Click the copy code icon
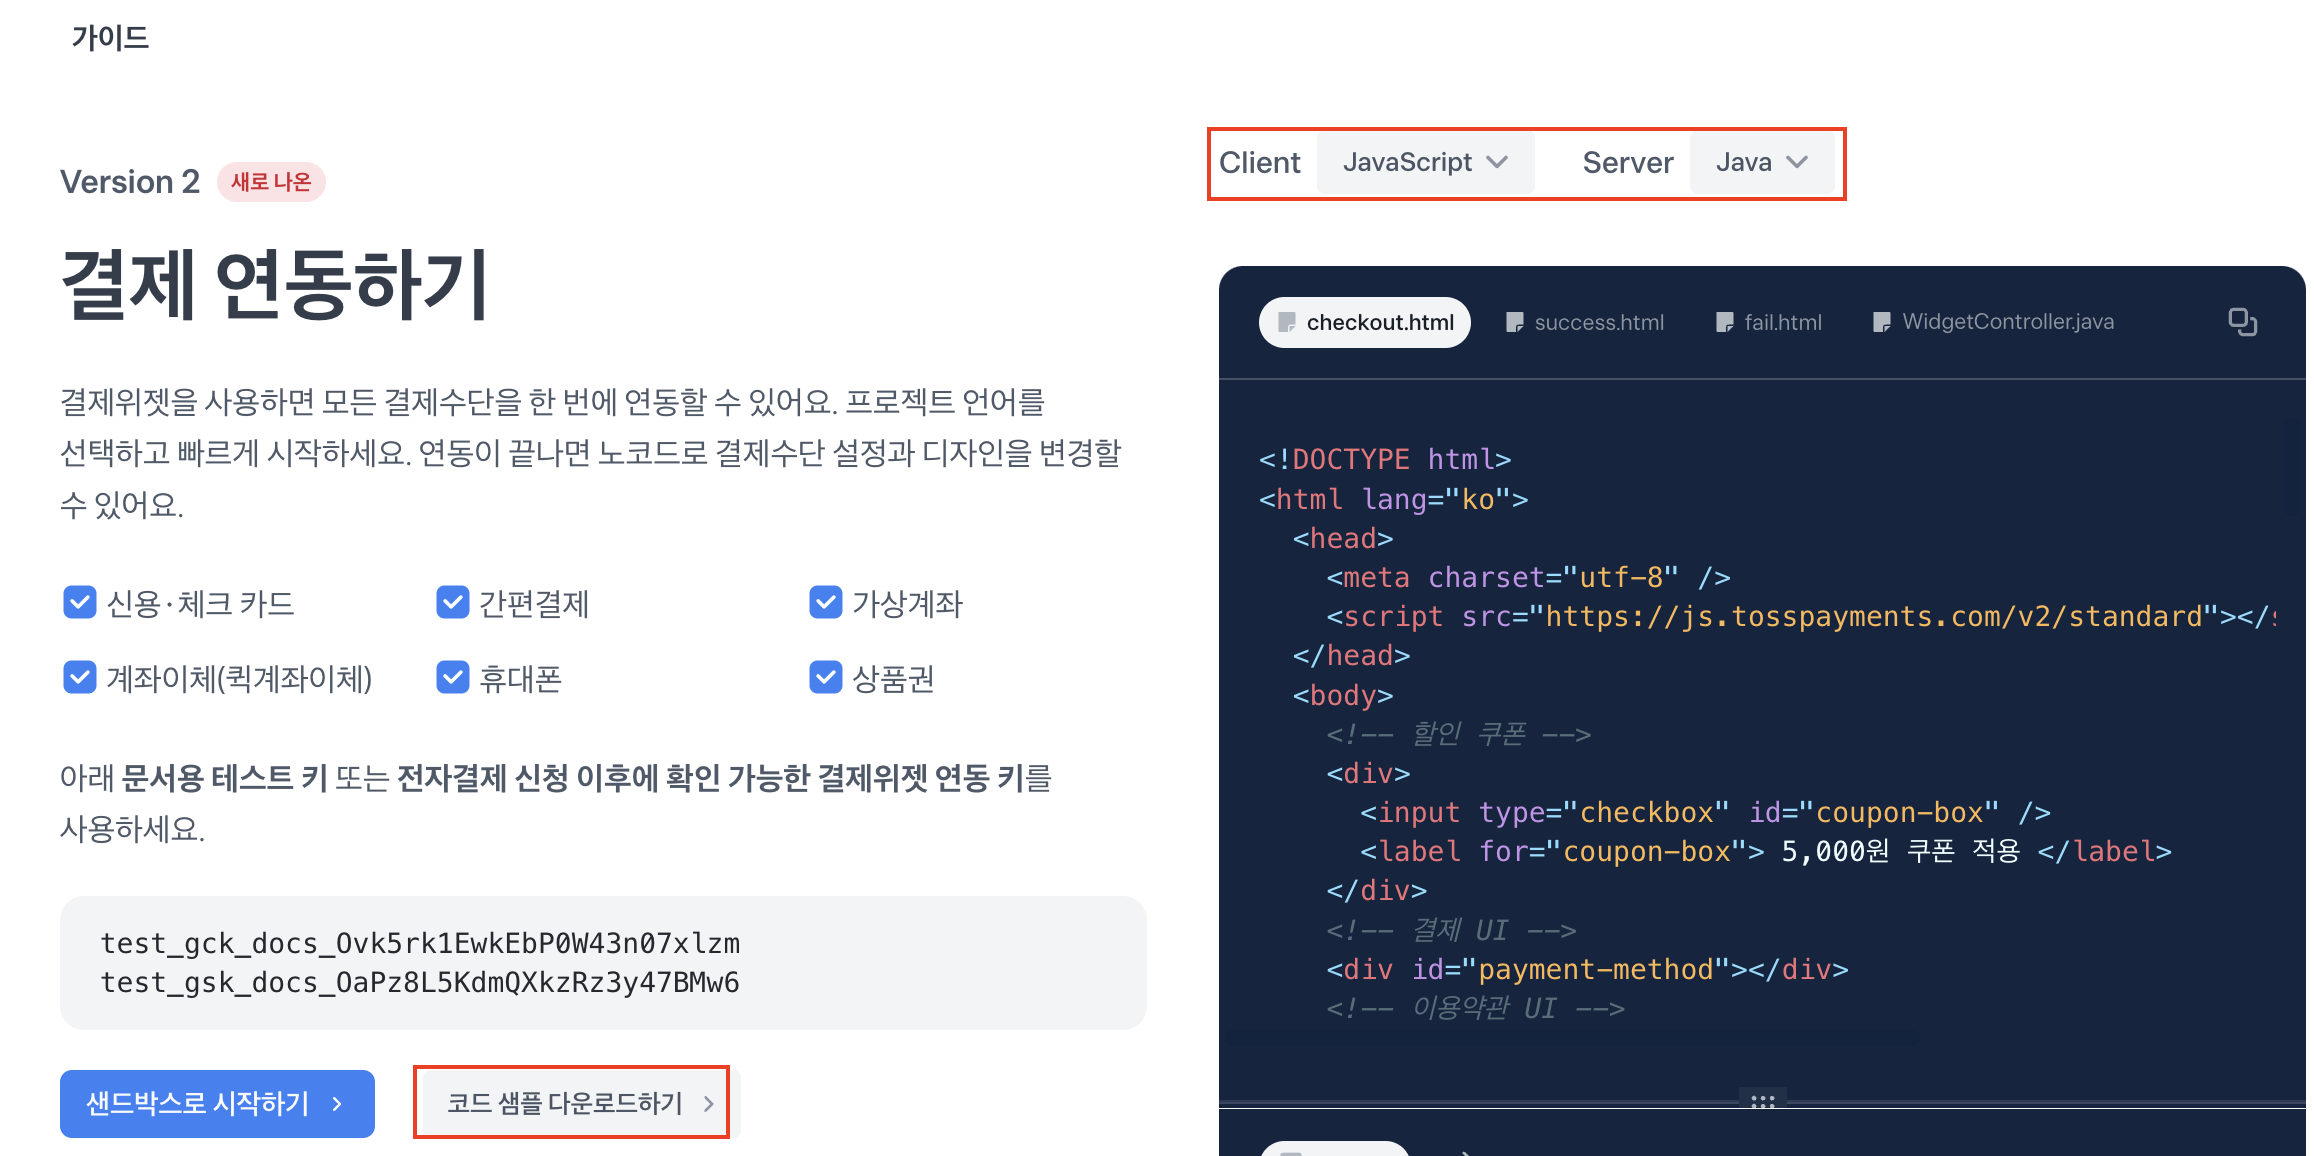Image resolution: width=2314 pixels, height=1156 pixels. click(2242, 322)
